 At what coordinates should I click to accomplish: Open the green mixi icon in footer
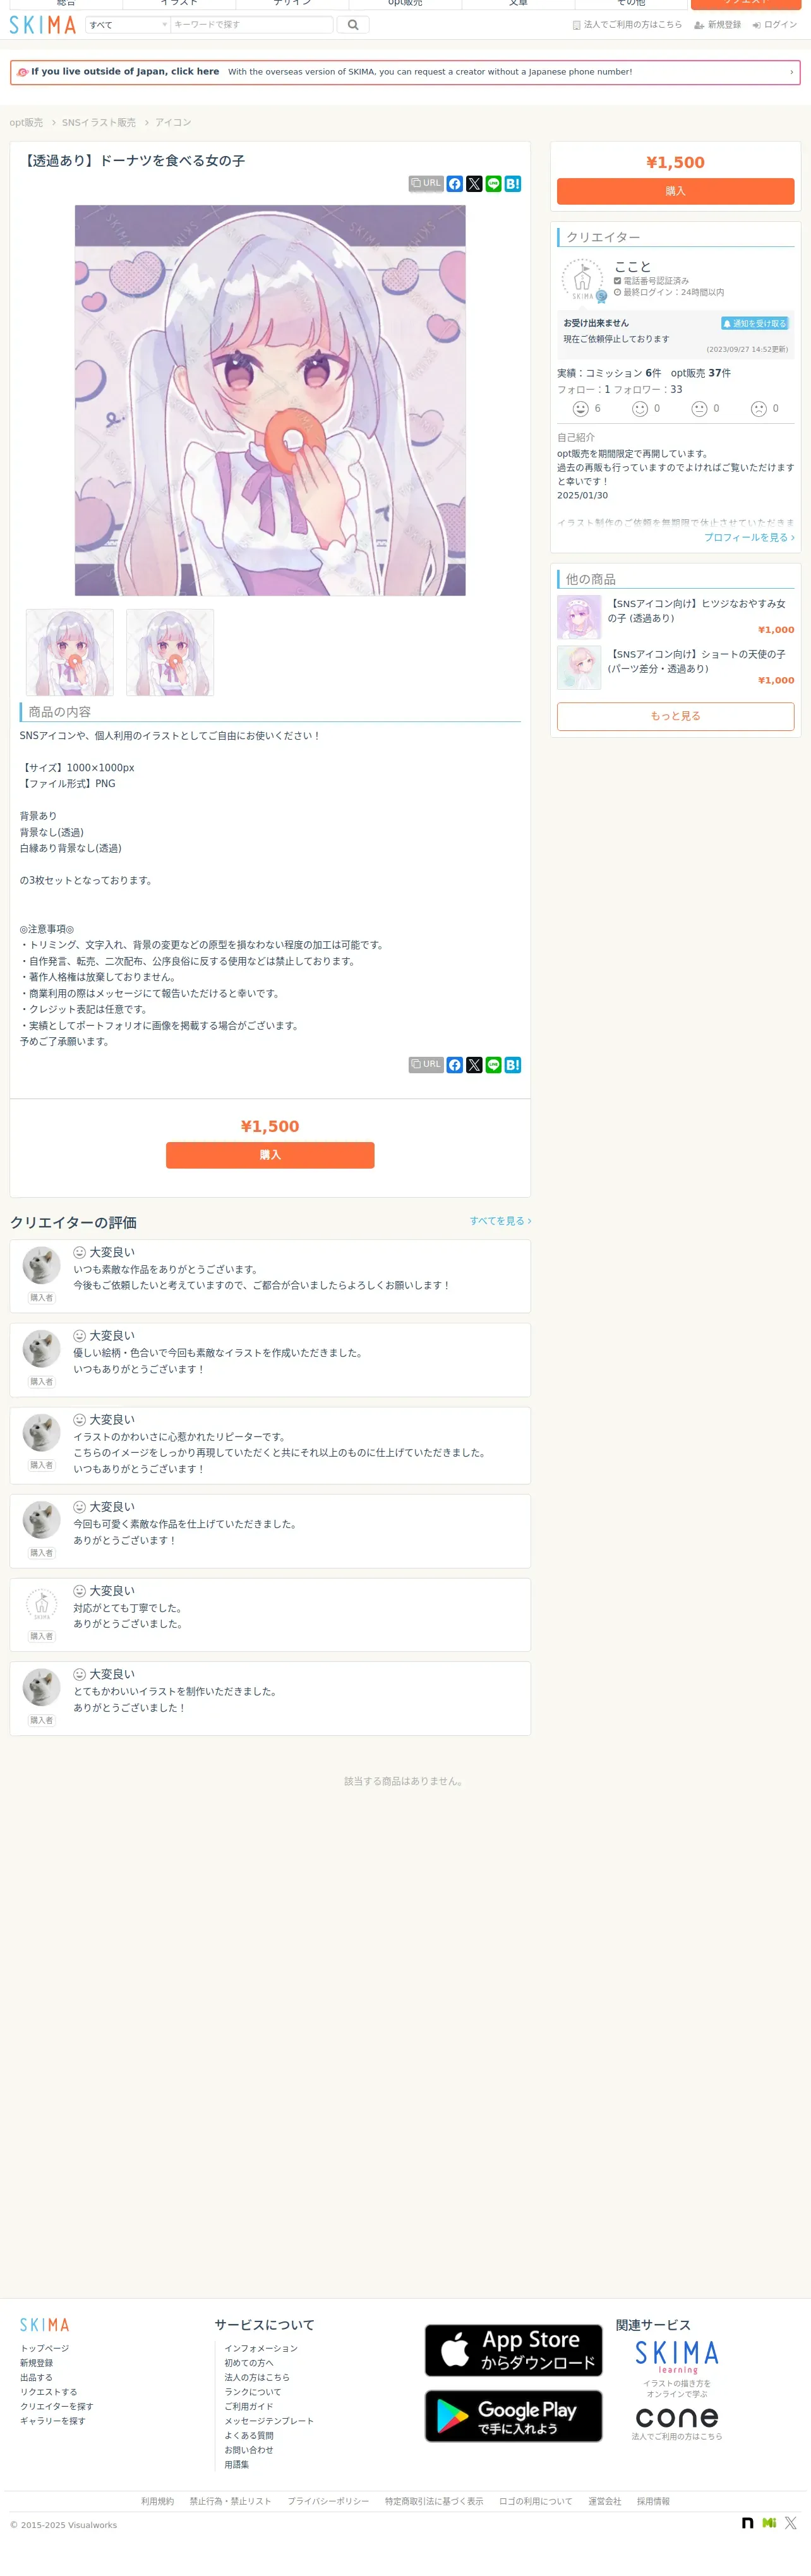pyautogui.click(x=769, y=2523)
